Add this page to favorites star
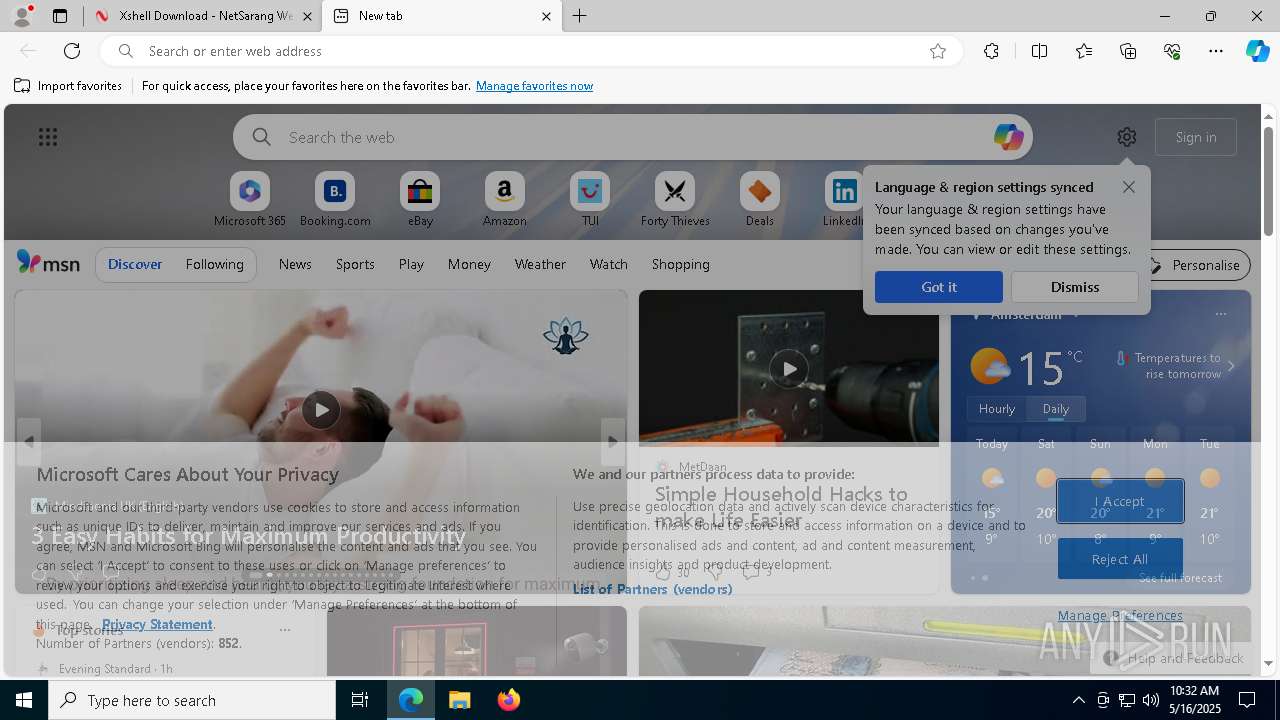The width and height of the screenshot is (1280, 720). click(938, 51)
